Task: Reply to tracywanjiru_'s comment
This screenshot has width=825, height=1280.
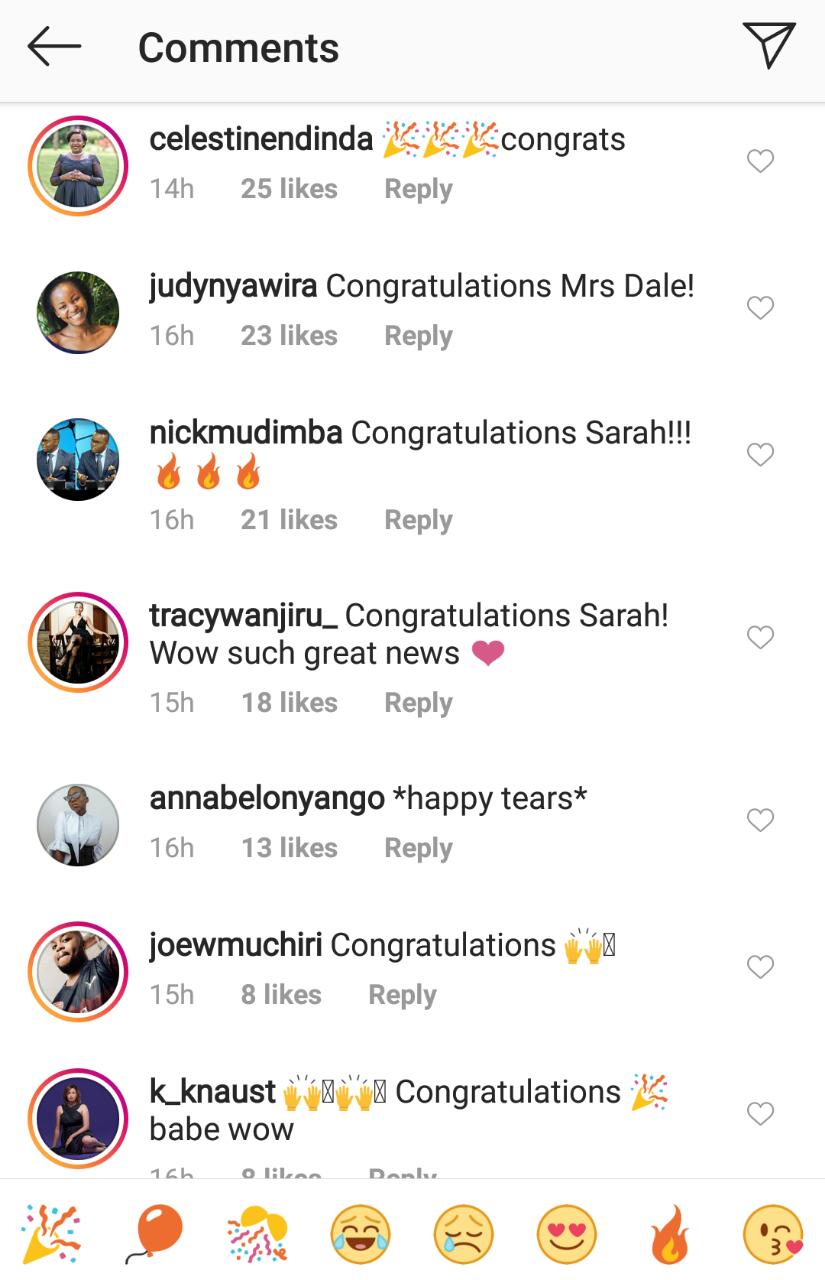Action: click(x=418, y=703)
